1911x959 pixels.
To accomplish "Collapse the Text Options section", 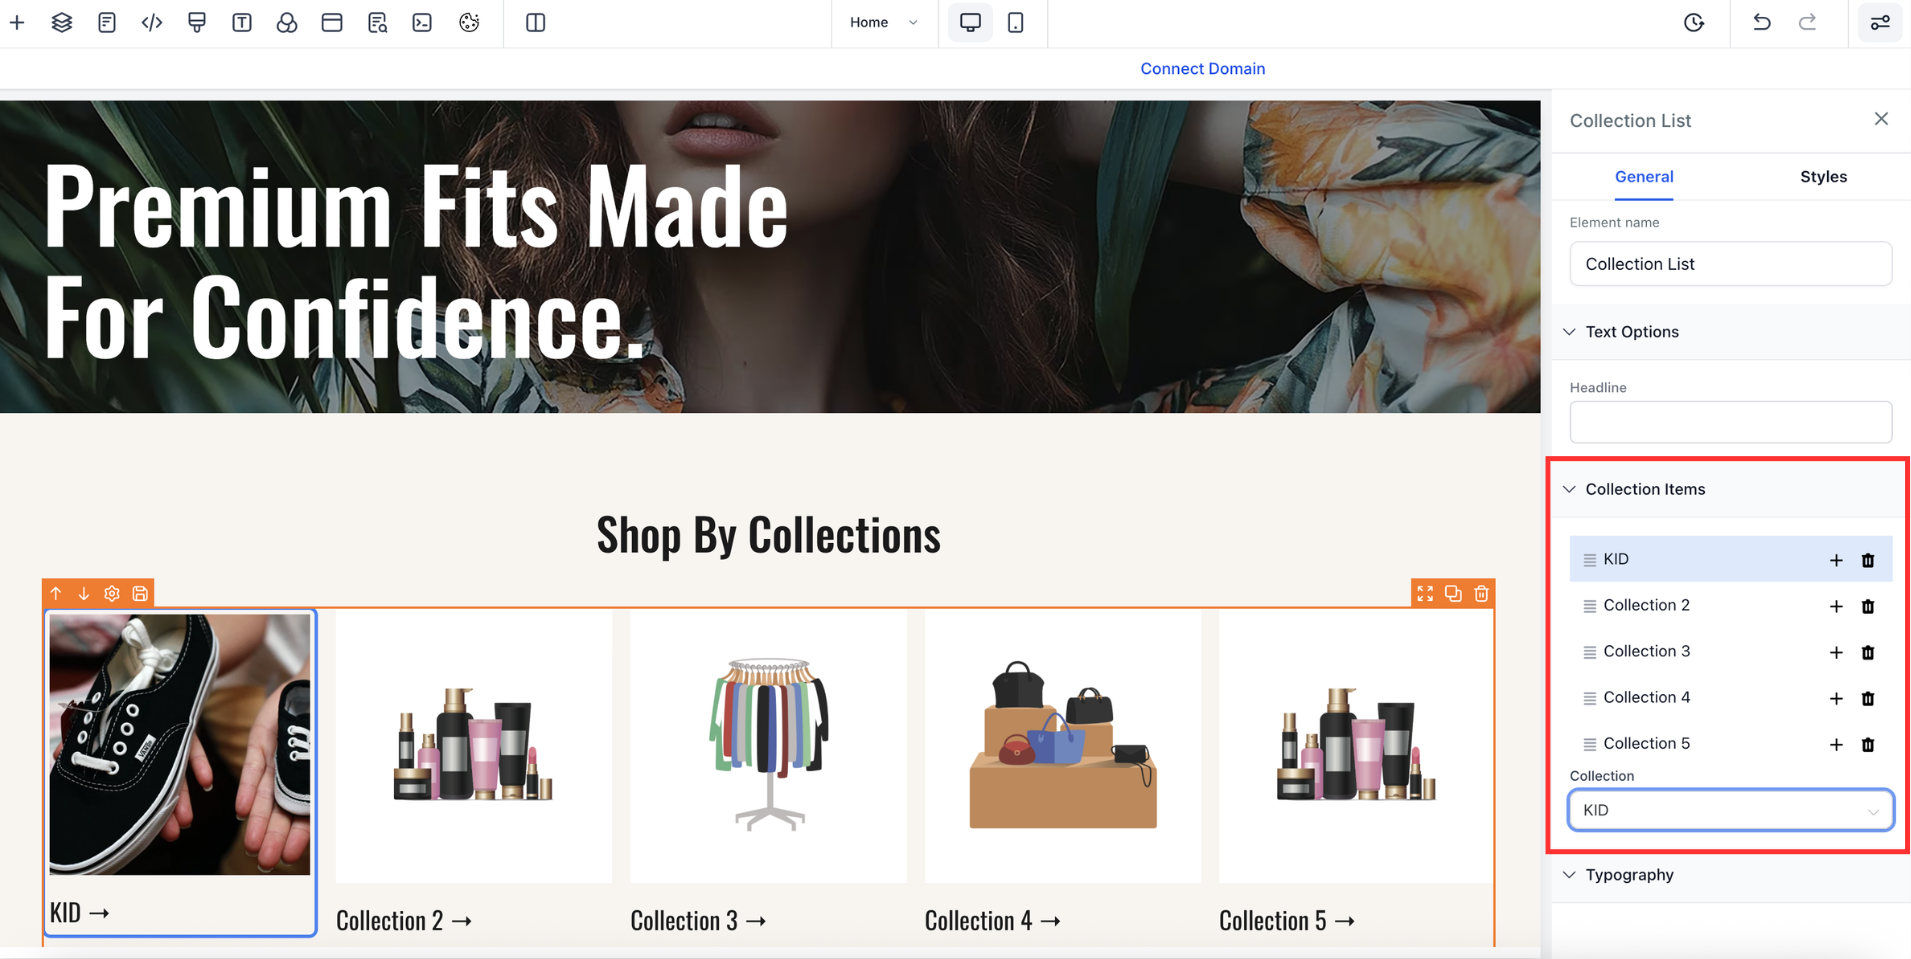I will point(1631,332).
